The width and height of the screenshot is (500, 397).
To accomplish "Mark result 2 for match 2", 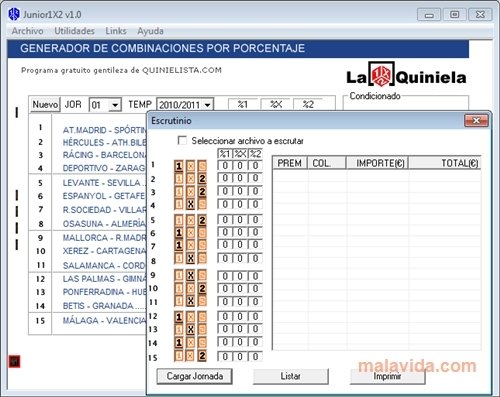I will click(202, 179).
